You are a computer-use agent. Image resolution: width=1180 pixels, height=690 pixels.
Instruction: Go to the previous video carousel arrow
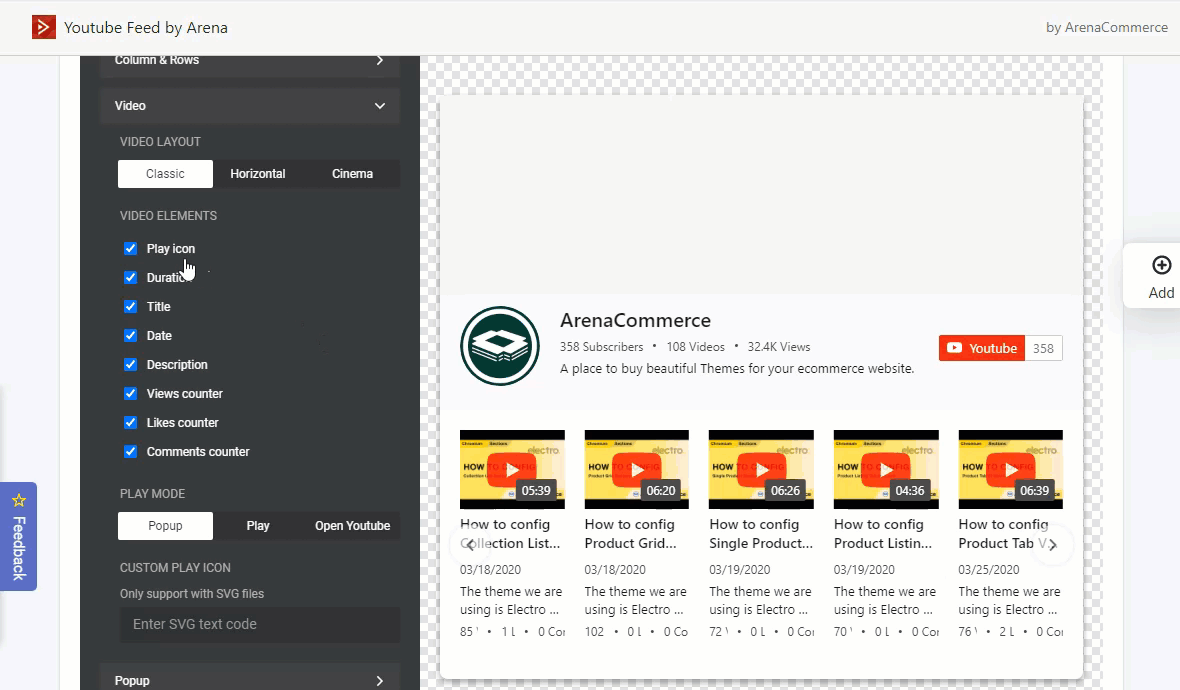[x=470, y=544]
